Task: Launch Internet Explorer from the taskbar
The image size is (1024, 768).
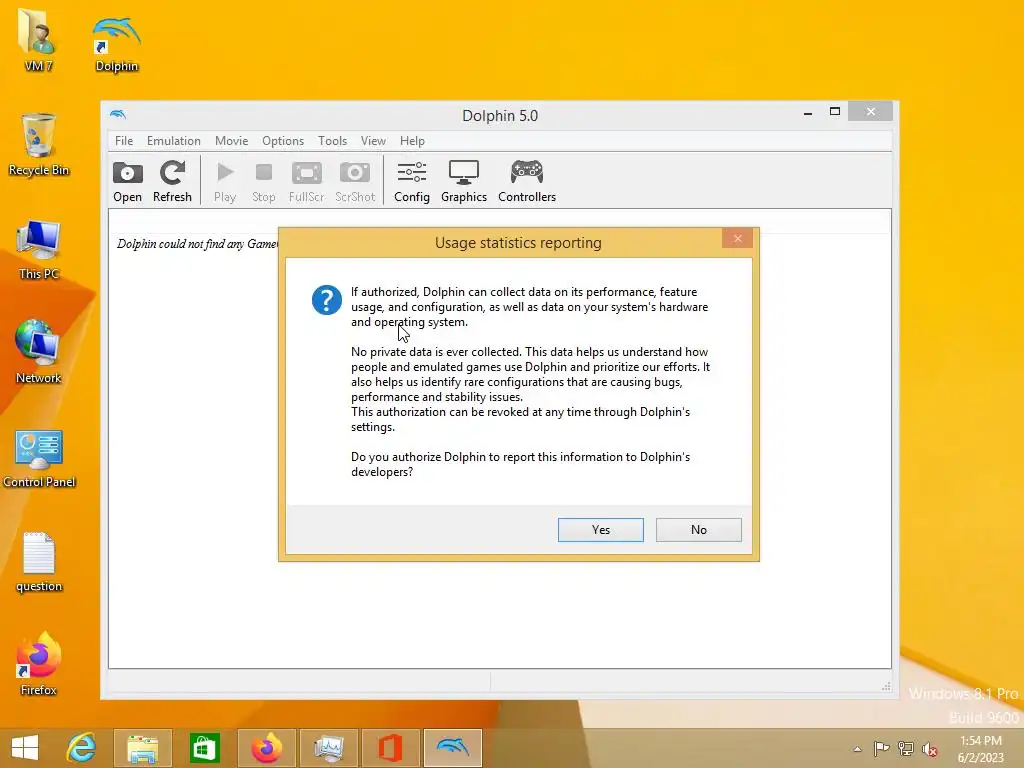Action: pos(82,748)
